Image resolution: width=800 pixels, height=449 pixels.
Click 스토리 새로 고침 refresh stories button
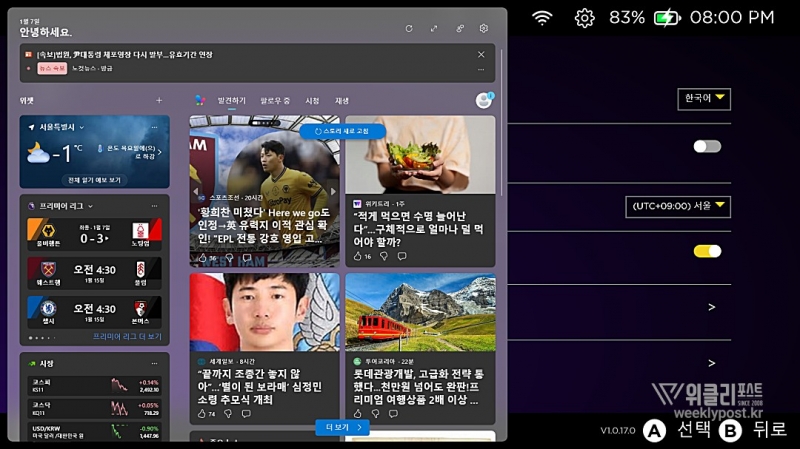click(342, 131)
